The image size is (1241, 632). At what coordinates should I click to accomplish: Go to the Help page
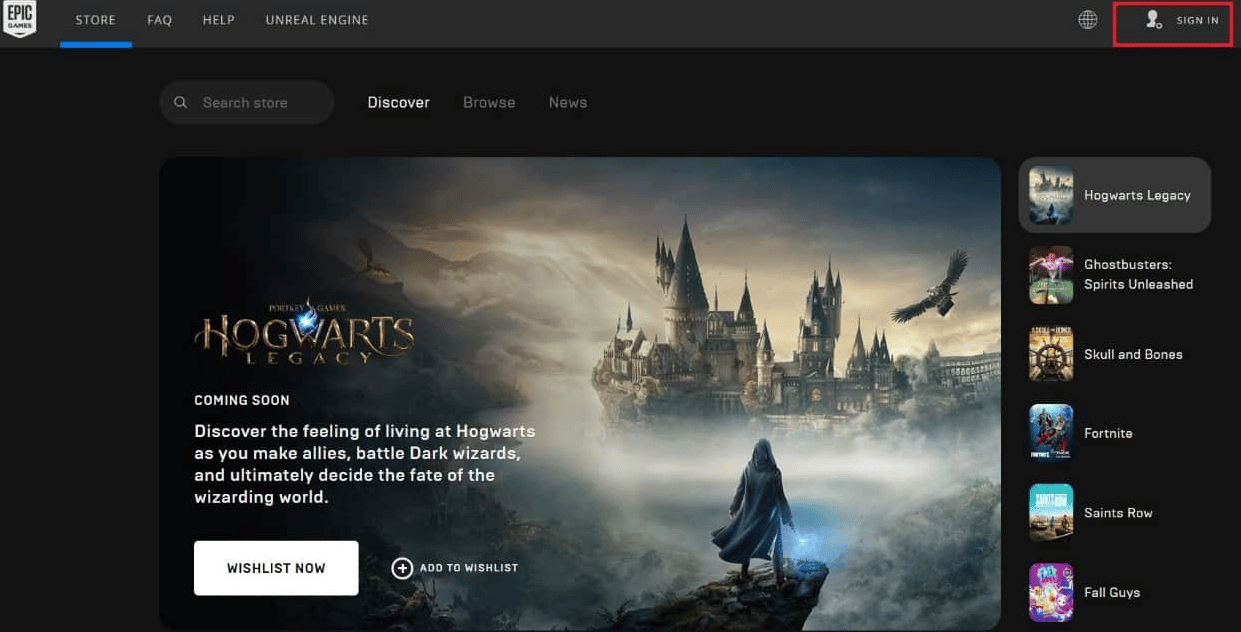[219, 20]
